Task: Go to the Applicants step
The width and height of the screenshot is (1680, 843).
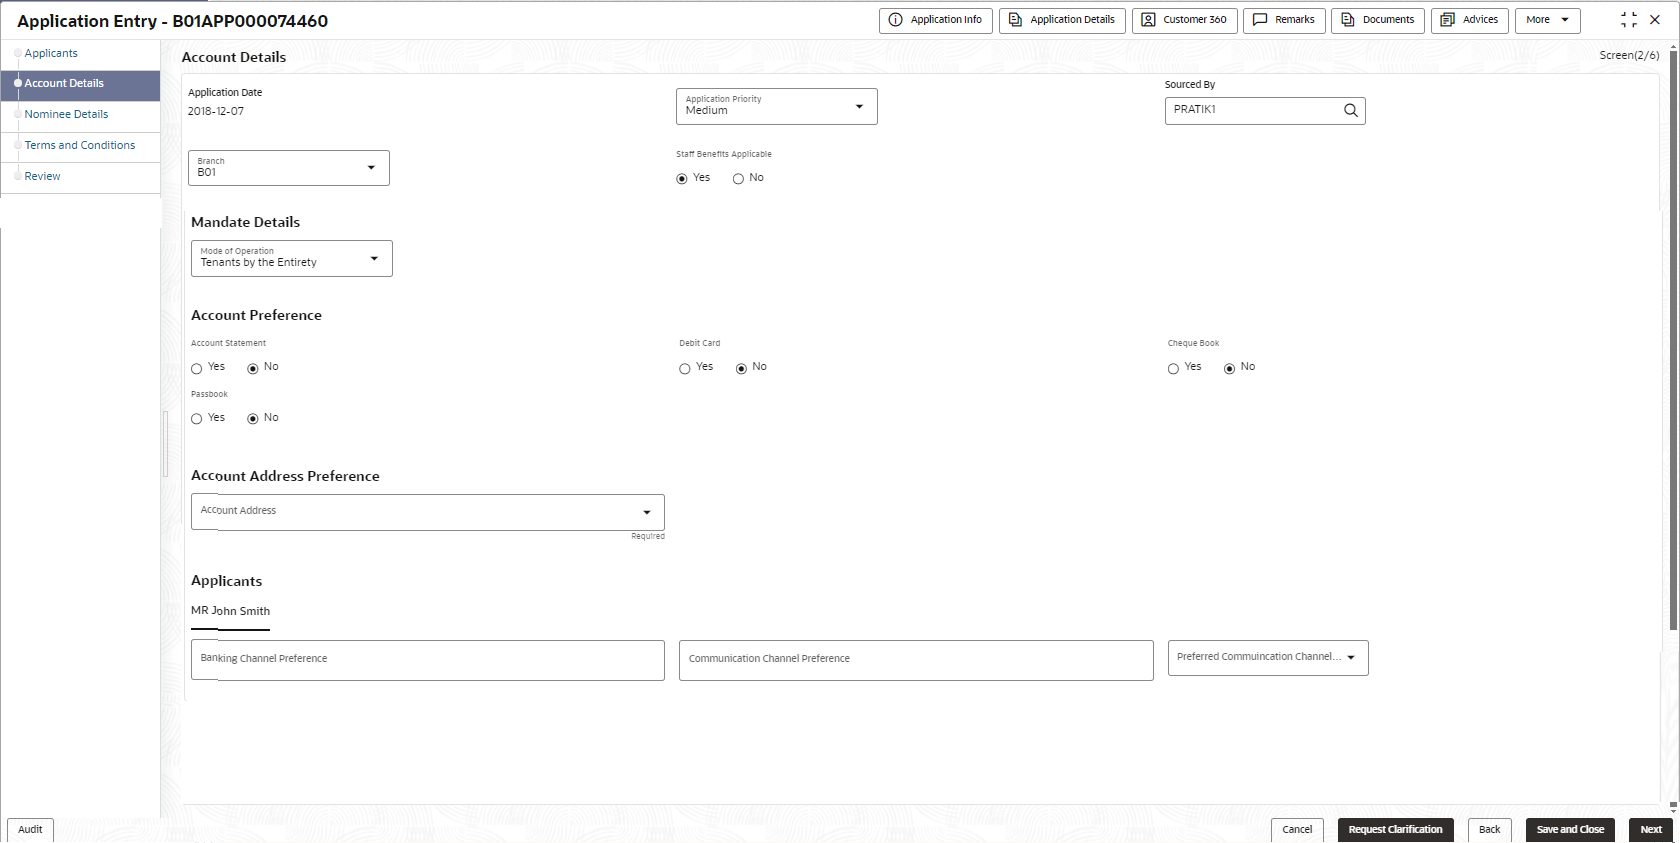Action: coord(51,53)
